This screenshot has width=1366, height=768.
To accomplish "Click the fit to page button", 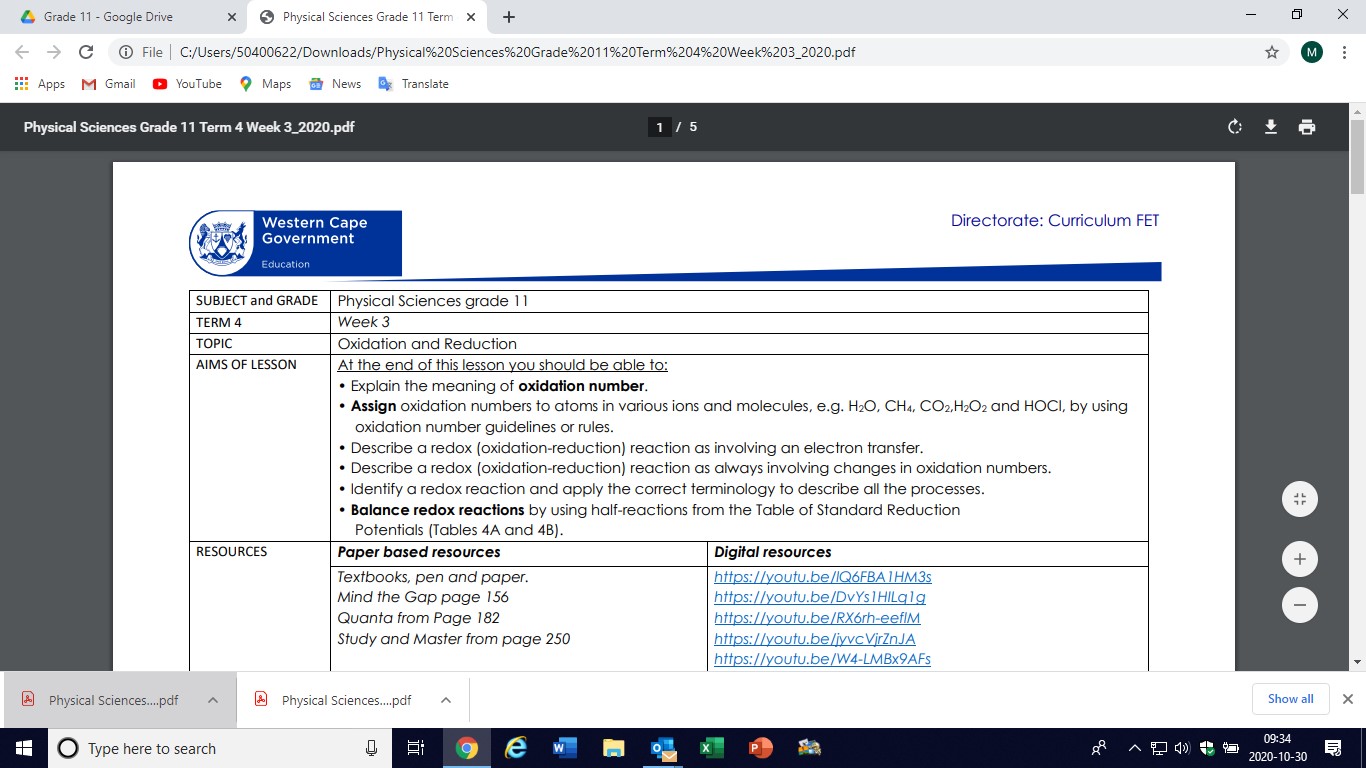I will pyautogui.click(x=1300, y=499).
